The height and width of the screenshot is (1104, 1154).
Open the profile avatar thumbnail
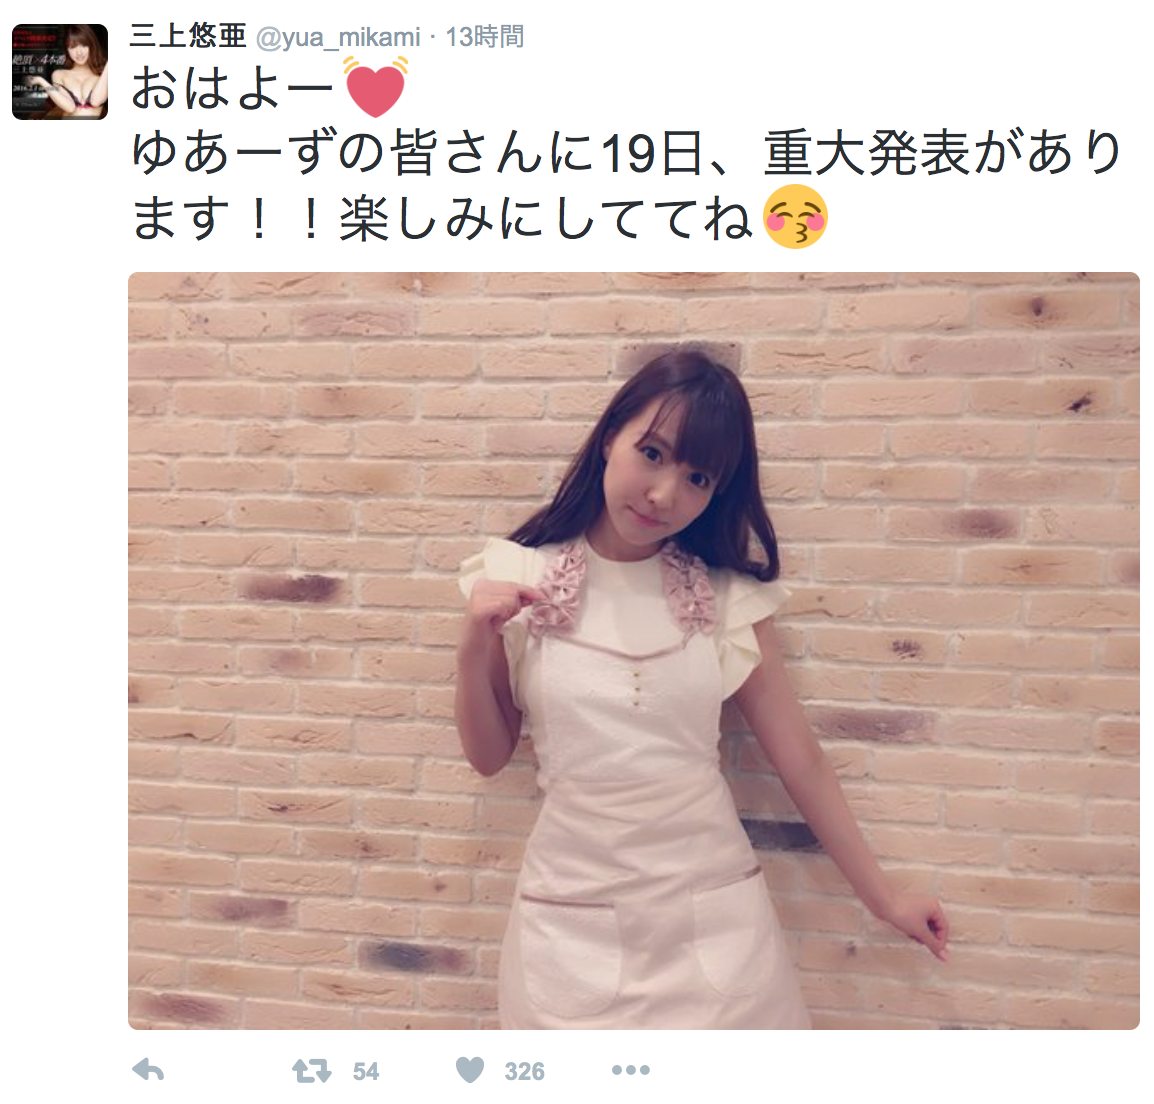pos(60,71)
